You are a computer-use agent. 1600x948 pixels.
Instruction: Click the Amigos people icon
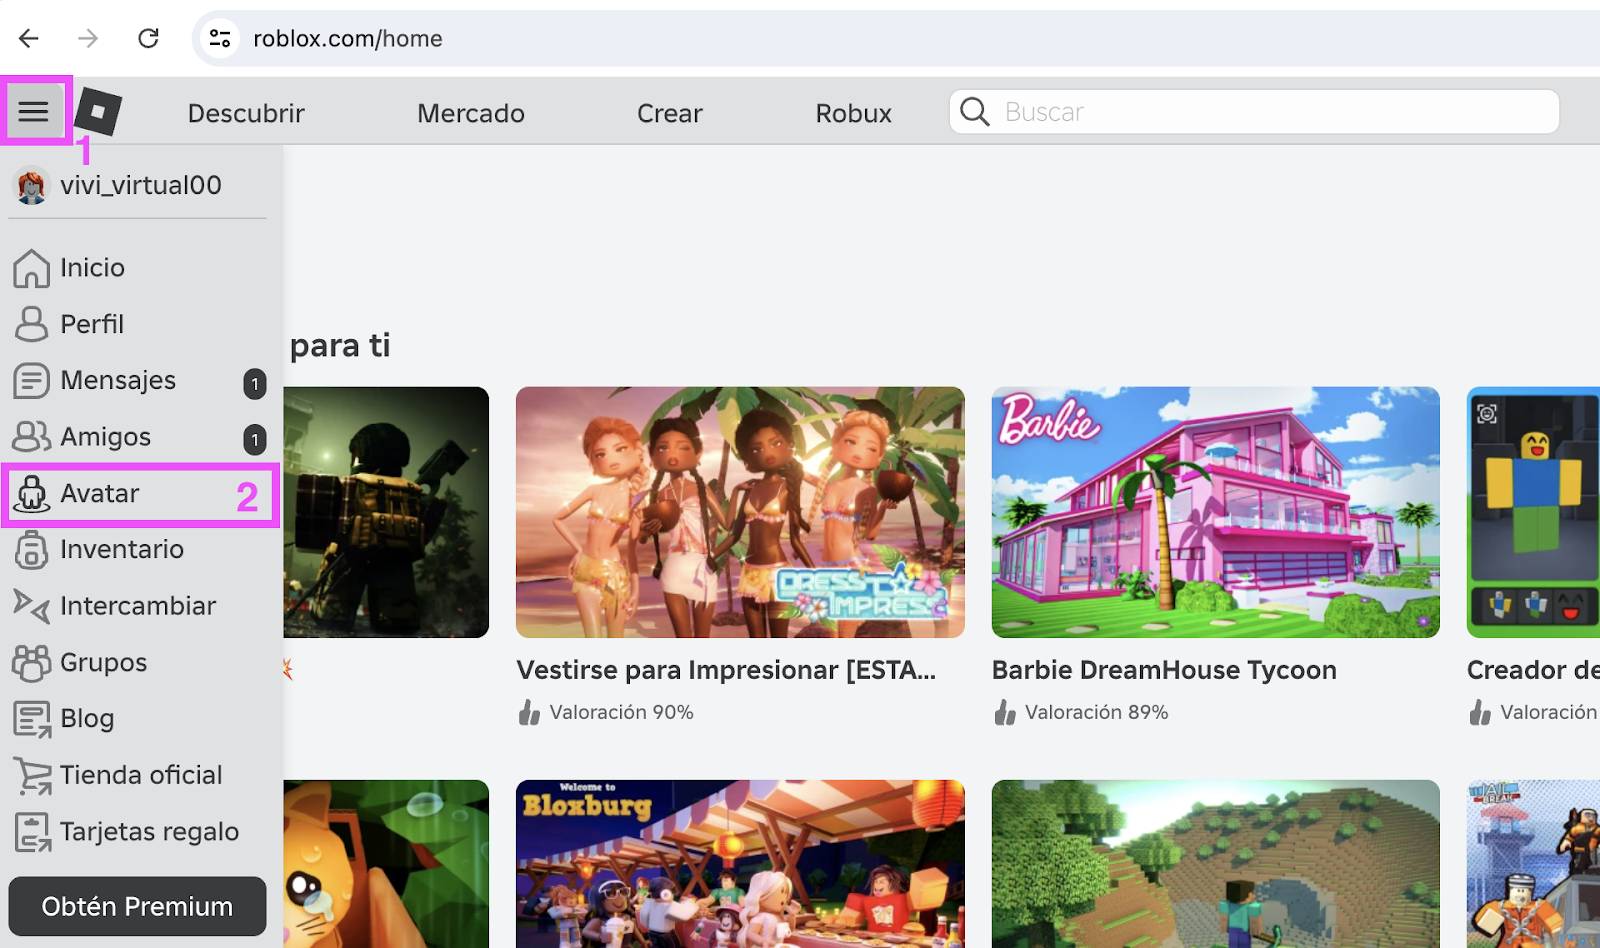(x=31, y=437)
